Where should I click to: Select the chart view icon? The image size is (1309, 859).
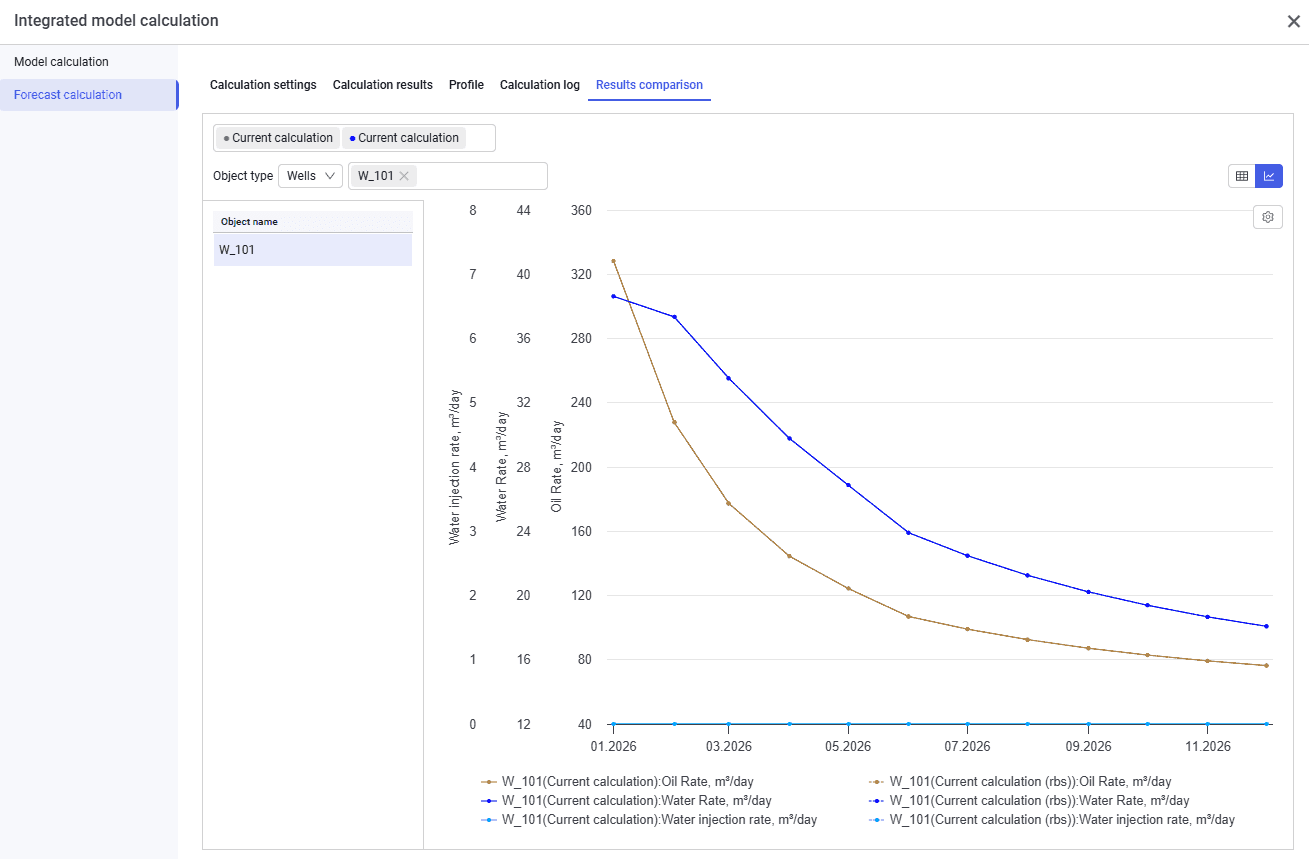pyautogui.click(x=1269, y=176)
